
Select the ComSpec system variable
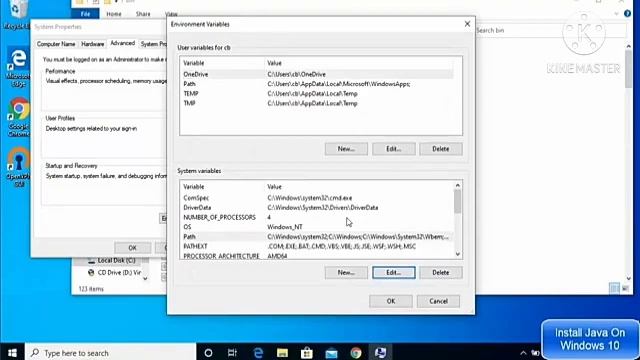tap(317, 198)
